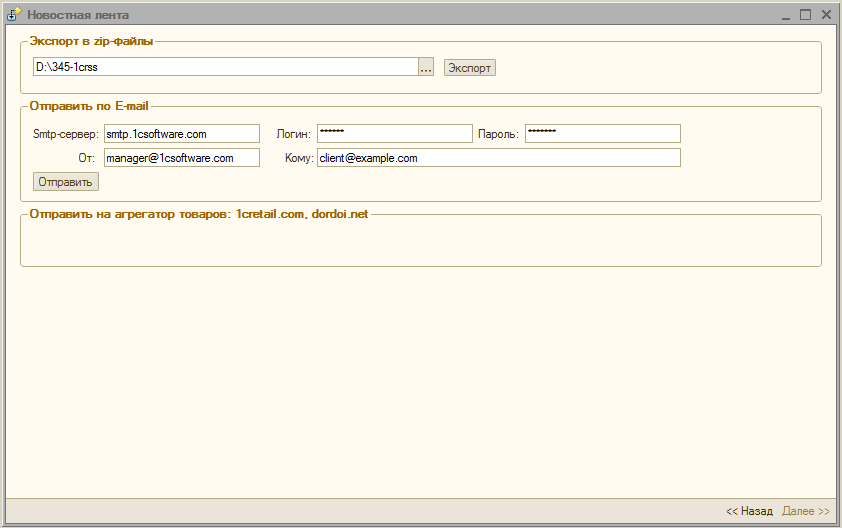
Task: Click the Новостная лента window title text
Action: click(78, 15)
